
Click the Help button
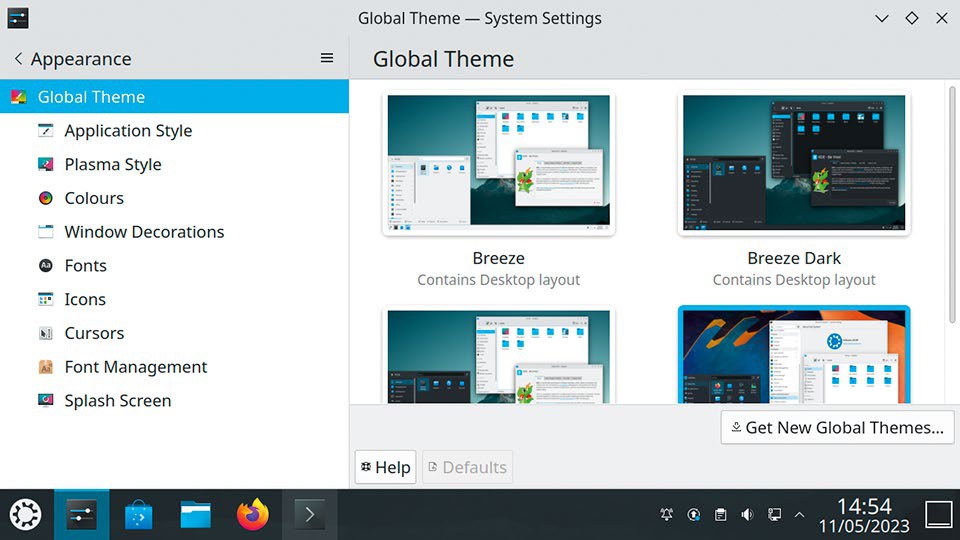tap(386, 467)
